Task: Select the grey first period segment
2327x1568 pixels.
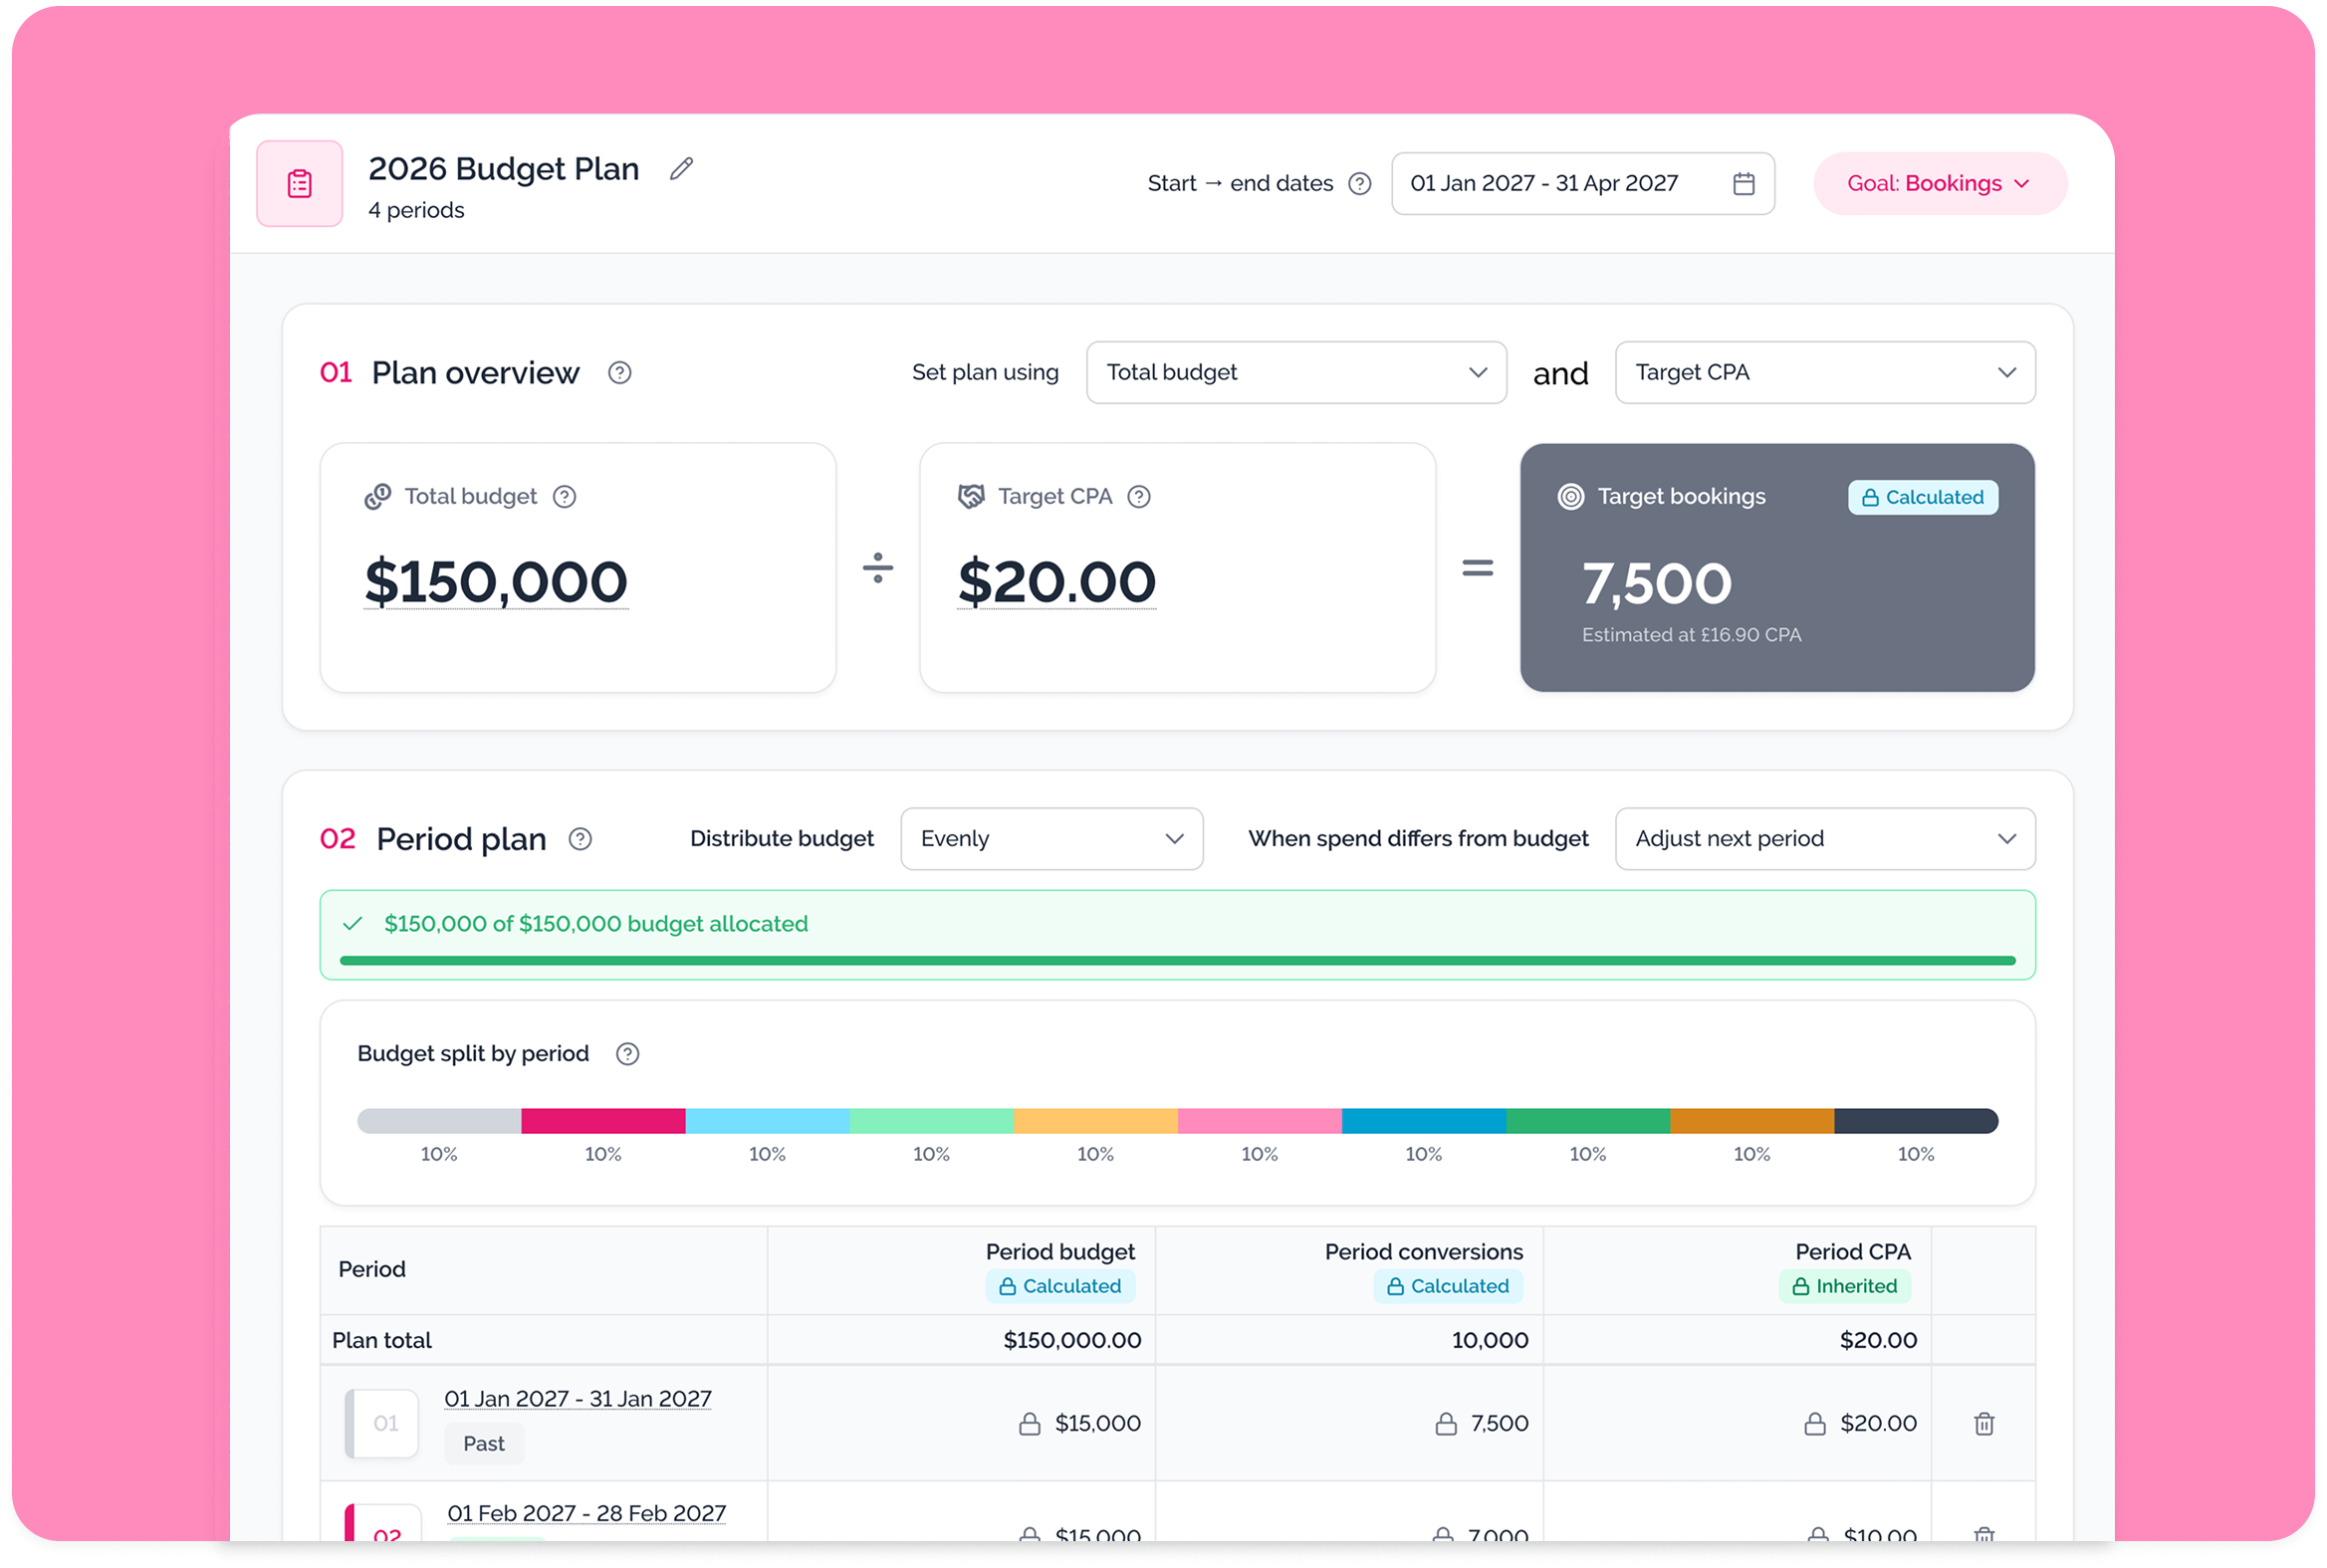Action: point(439,1121)
